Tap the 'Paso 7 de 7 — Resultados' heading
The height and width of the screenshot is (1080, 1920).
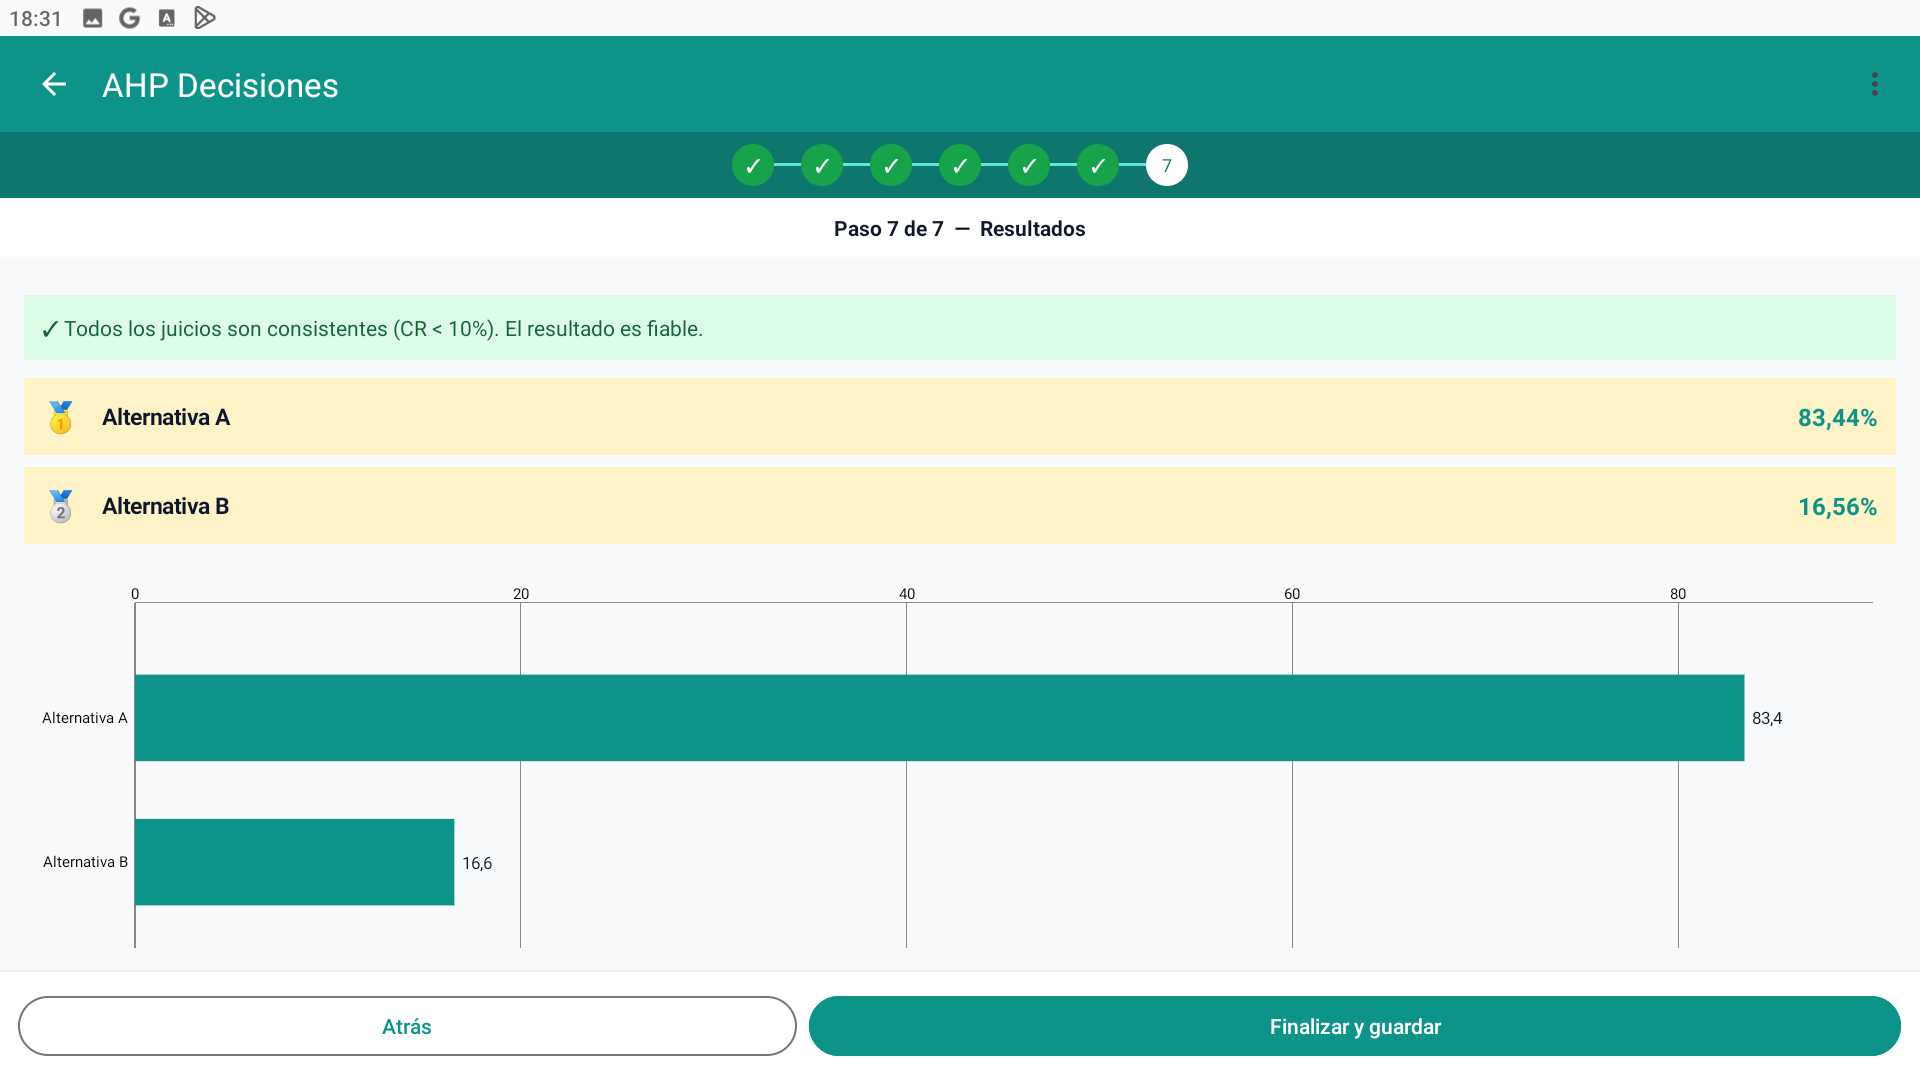pyautogui.click(x=960, y=229)
